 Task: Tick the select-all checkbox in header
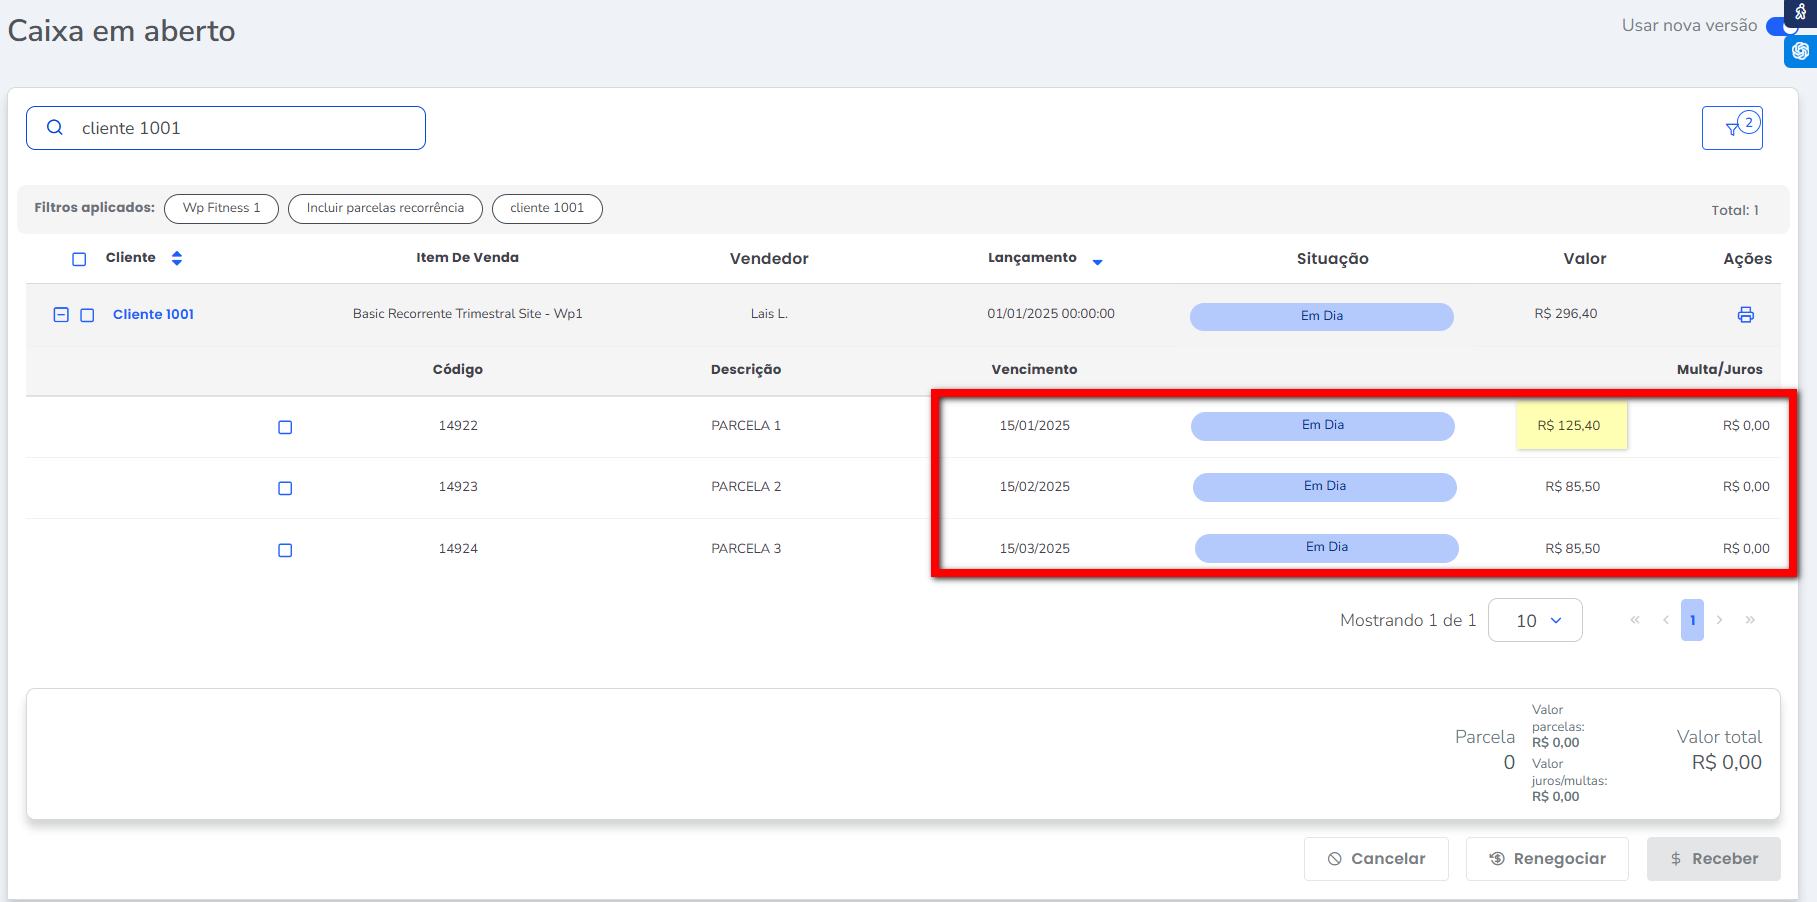(79, 259)
